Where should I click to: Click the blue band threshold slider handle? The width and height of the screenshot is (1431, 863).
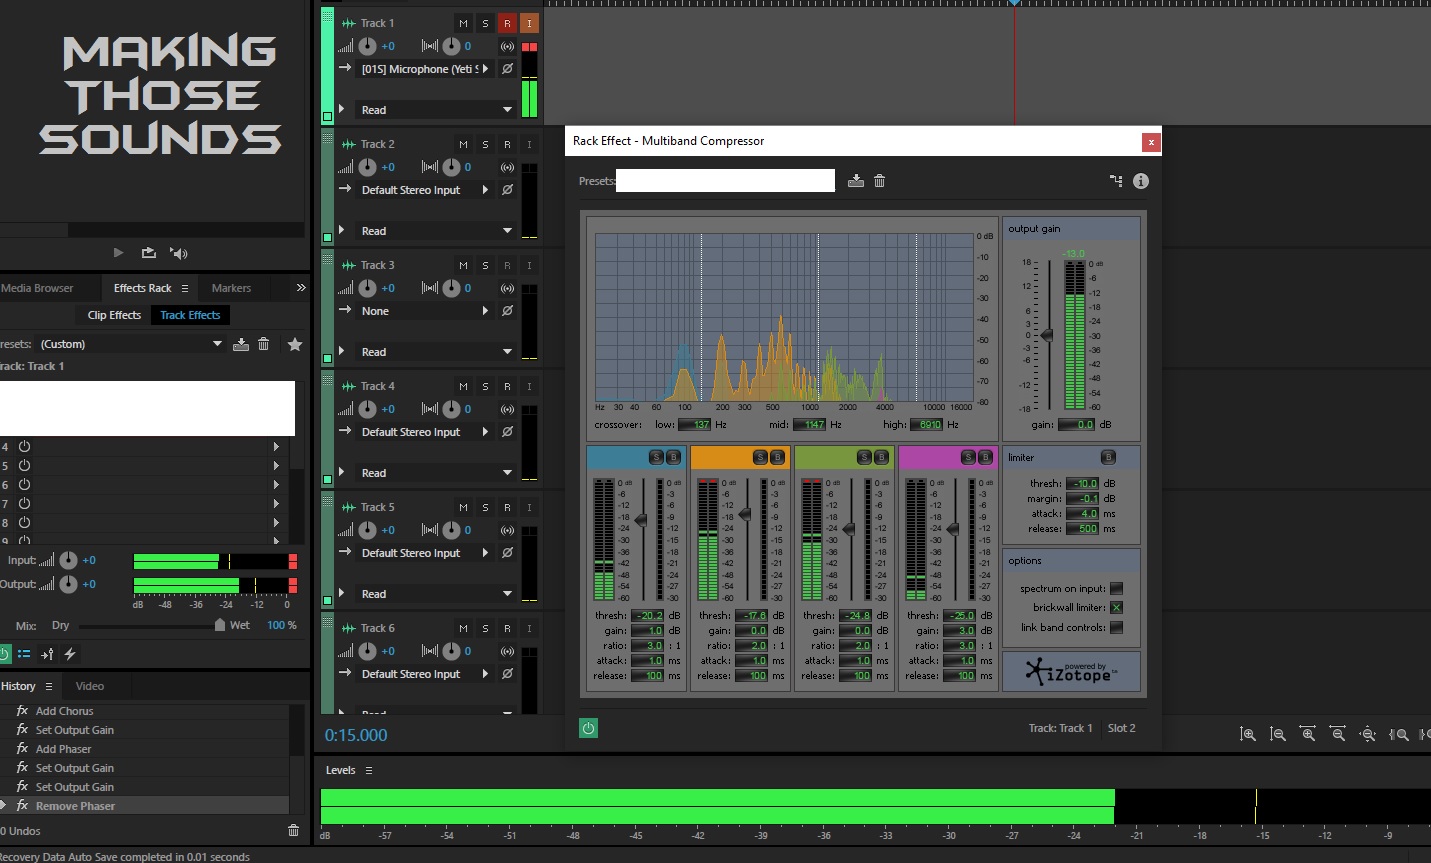[641, 520]
